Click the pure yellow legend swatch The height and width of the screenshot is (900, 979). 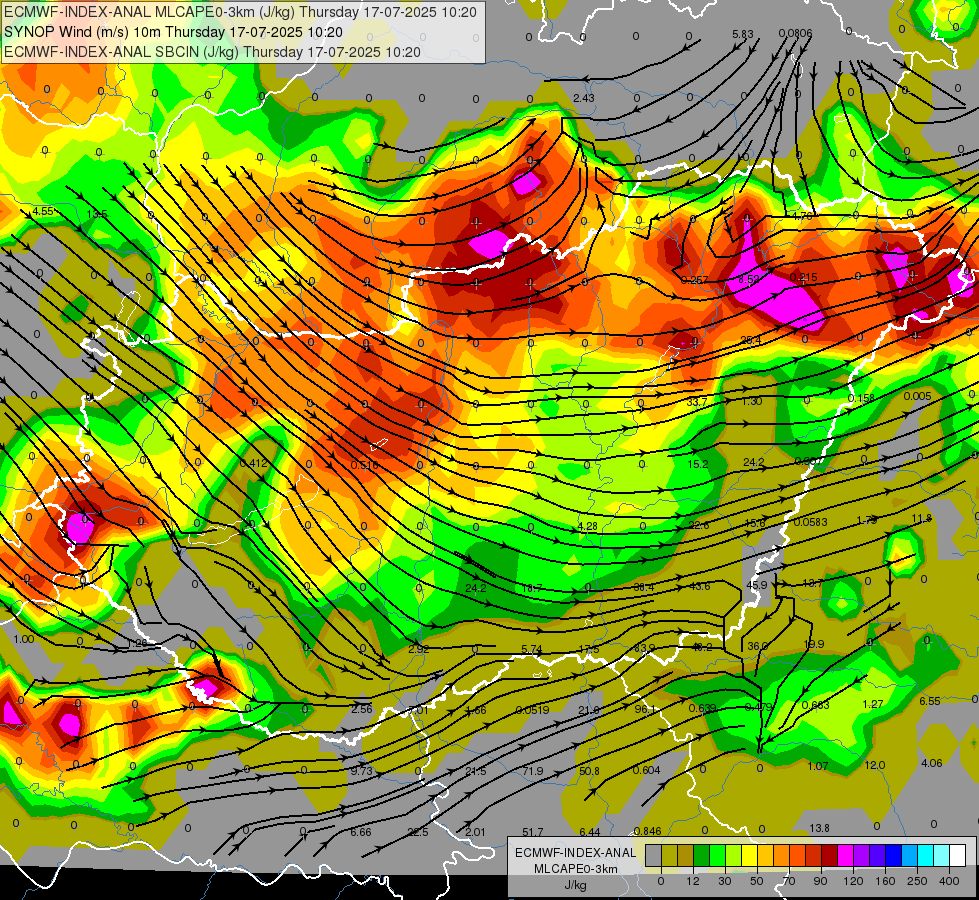[750, 855]
